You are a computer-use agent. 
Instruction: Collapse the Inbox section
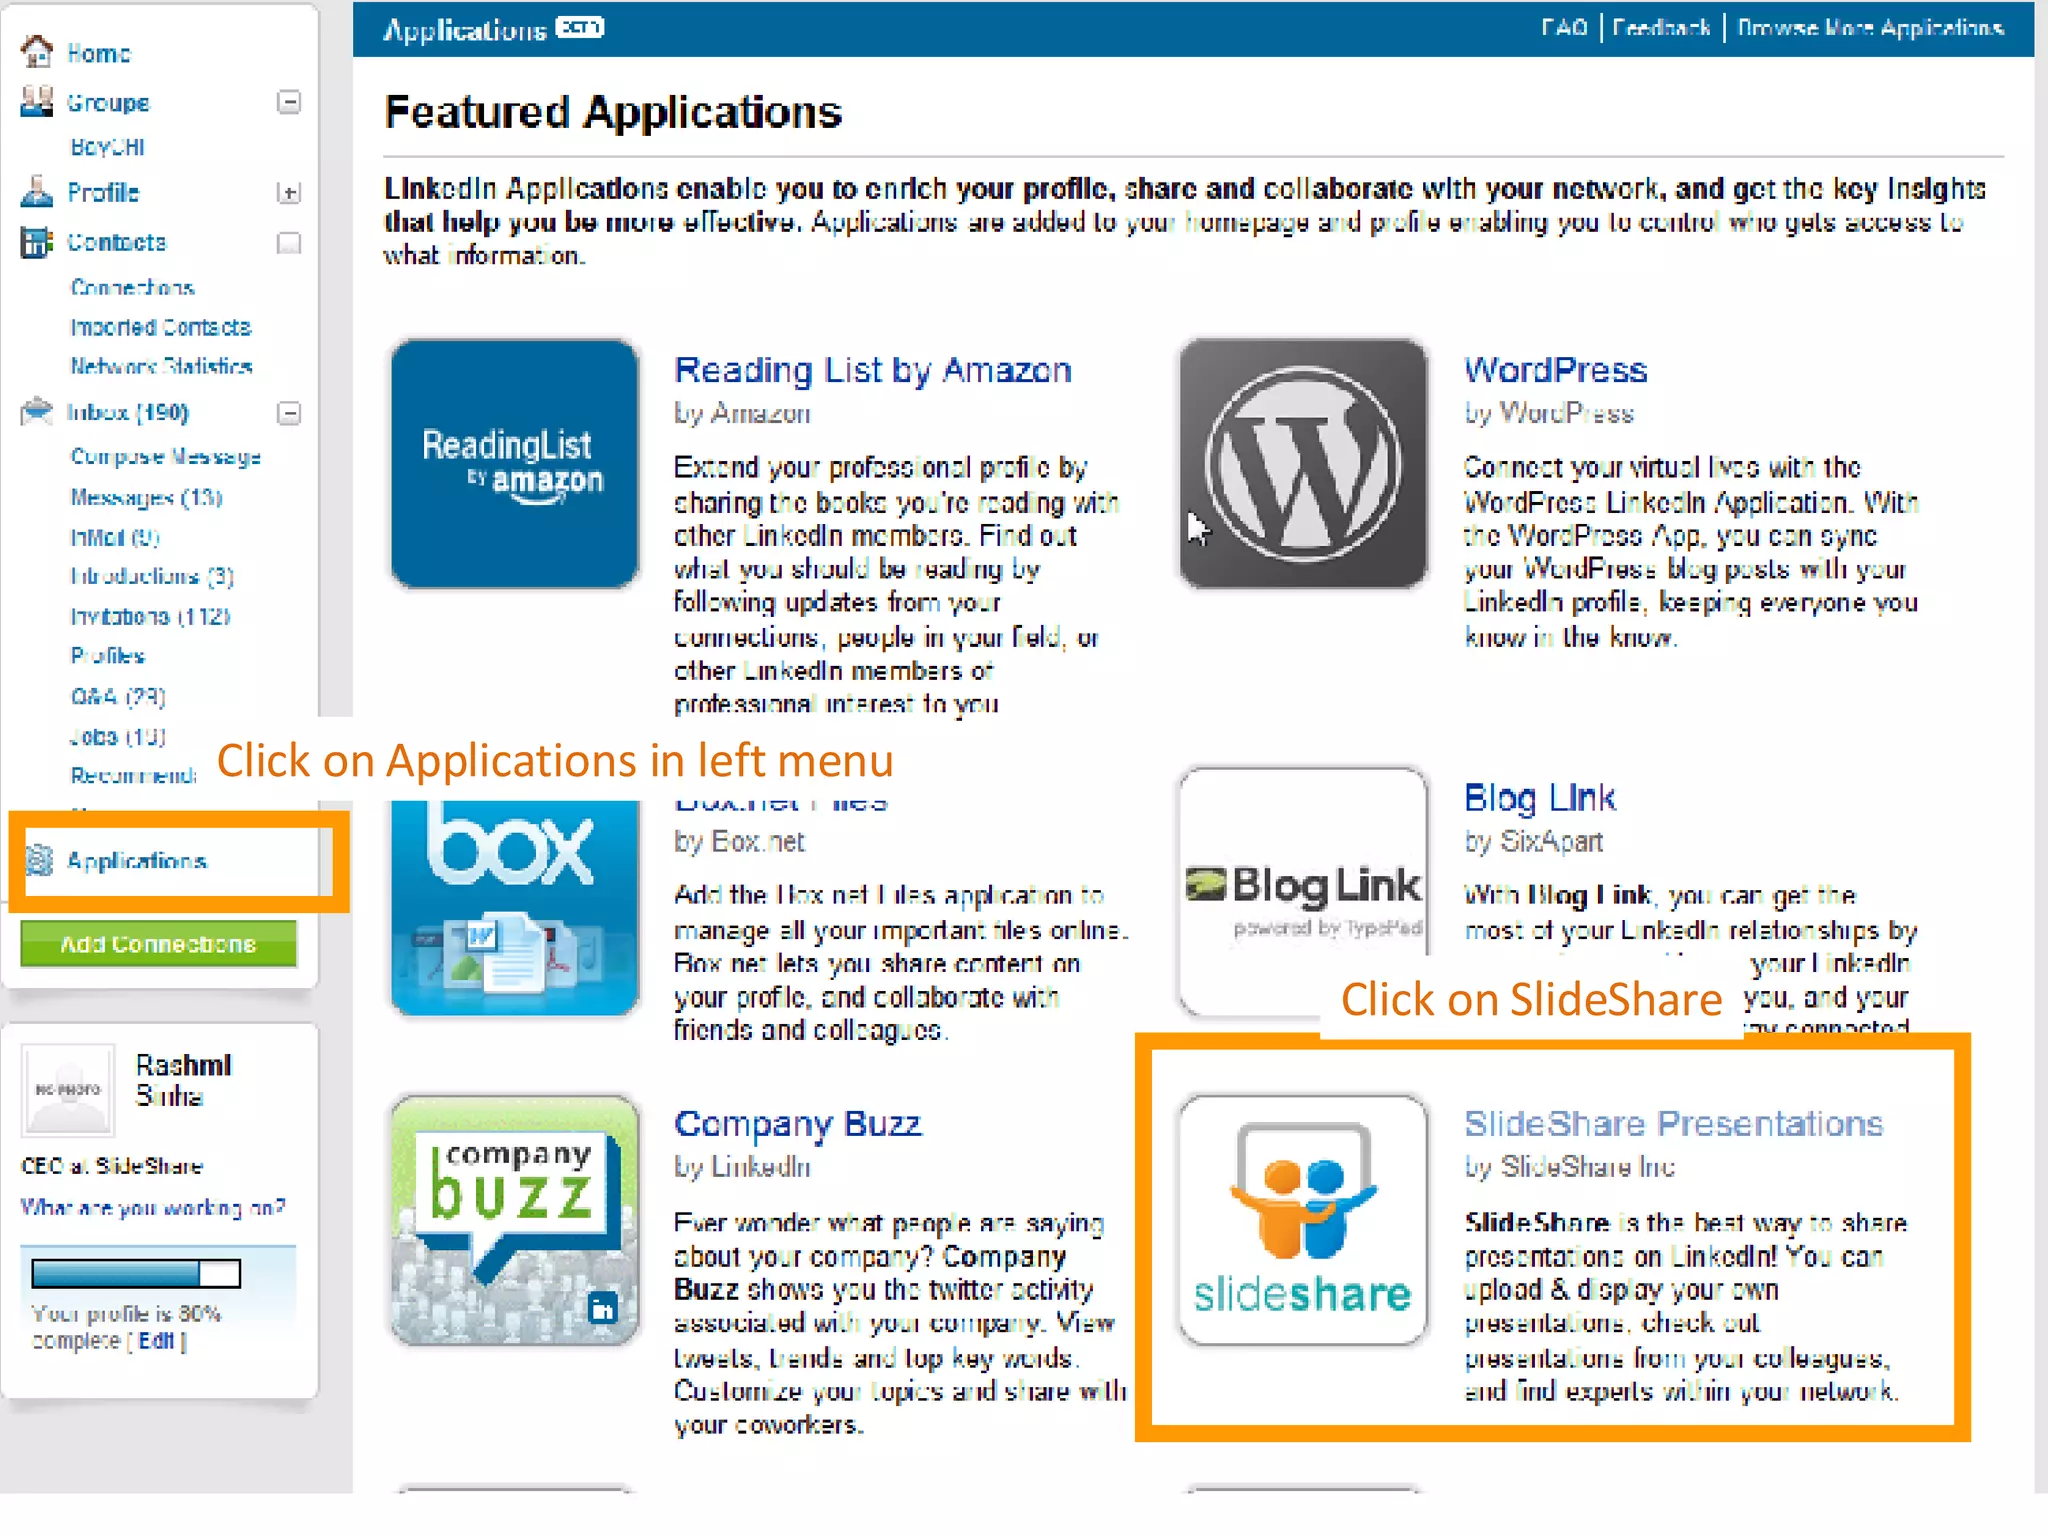coord(289,413)
